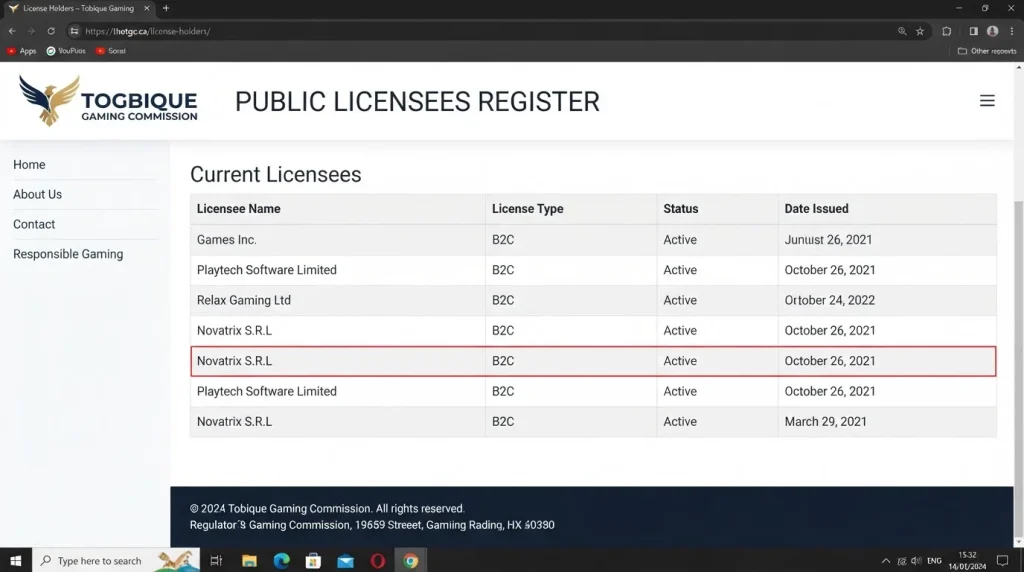Switch the ENG input language indicator
1024x572 pixels.
tap(935, 560)
